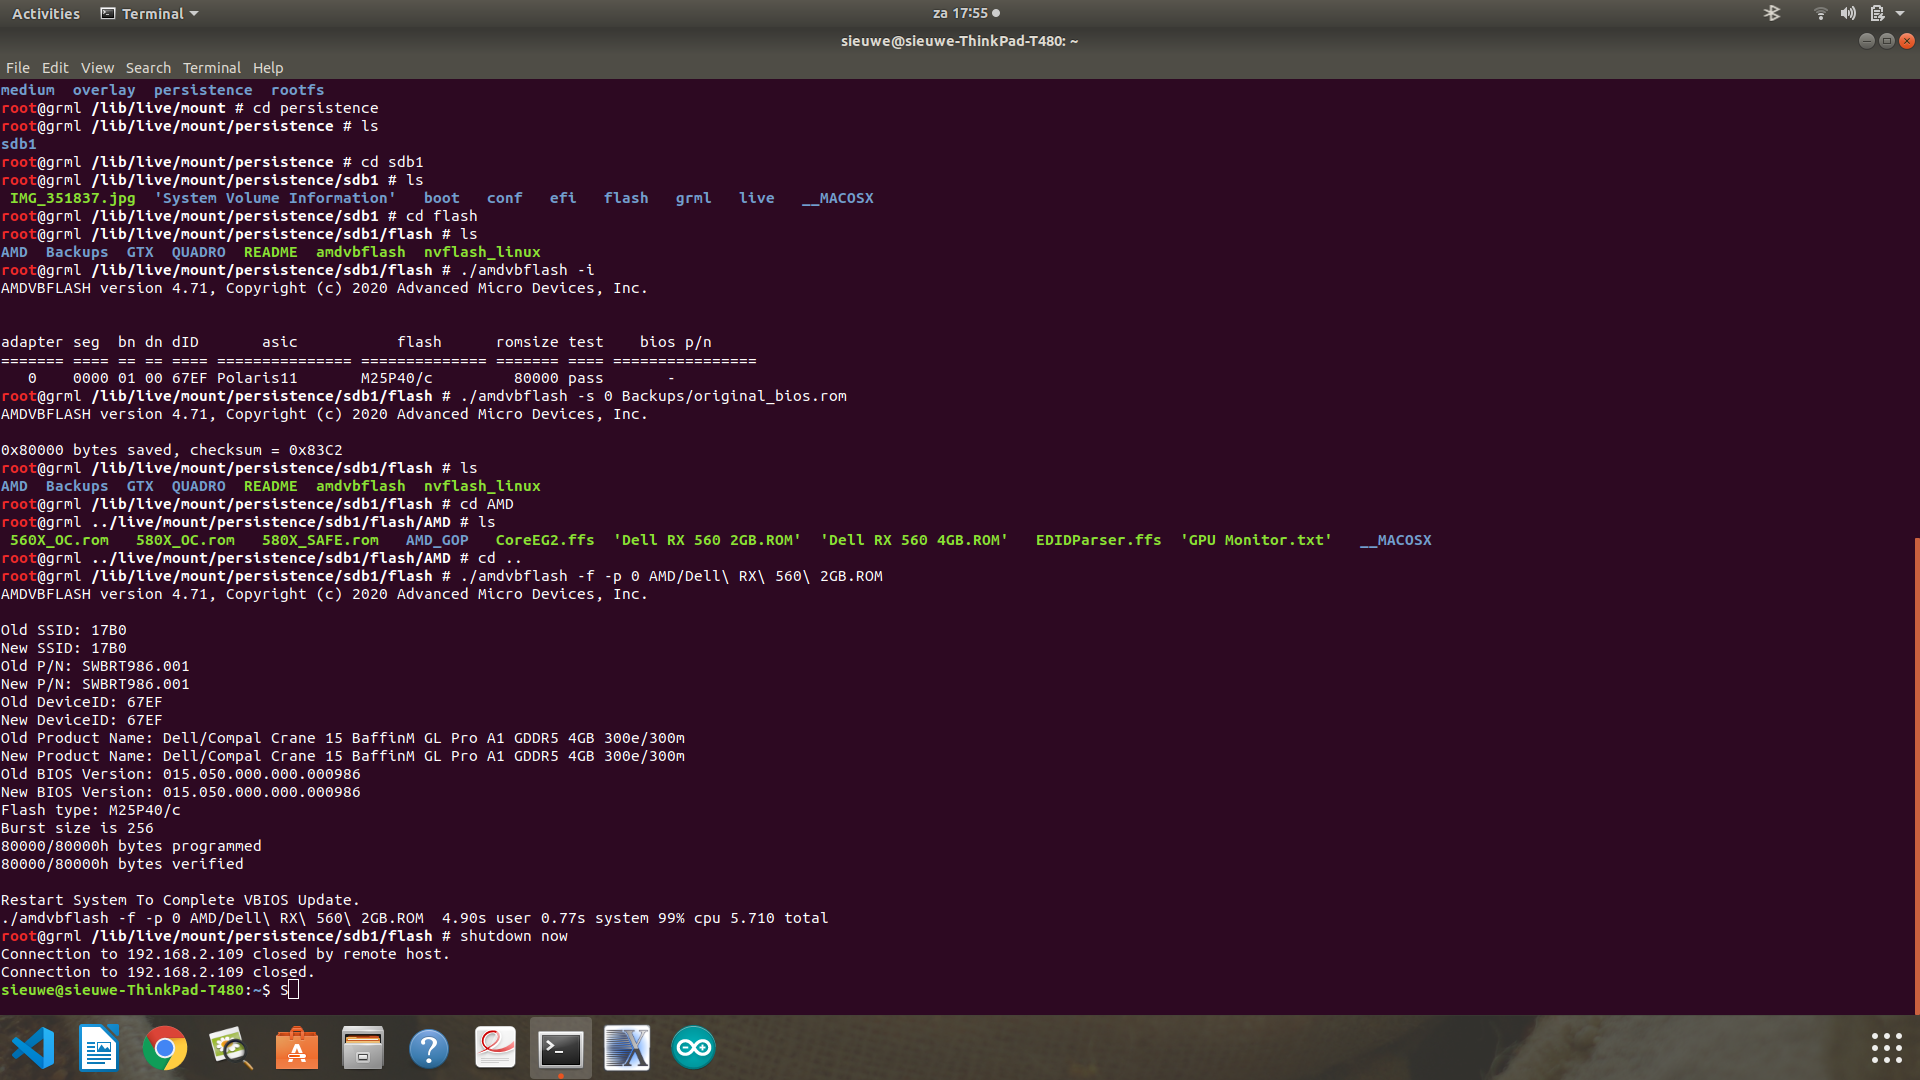Open the Help menu in Terminal
This screenshot has width=1920, height=1080.
point(267,68)
